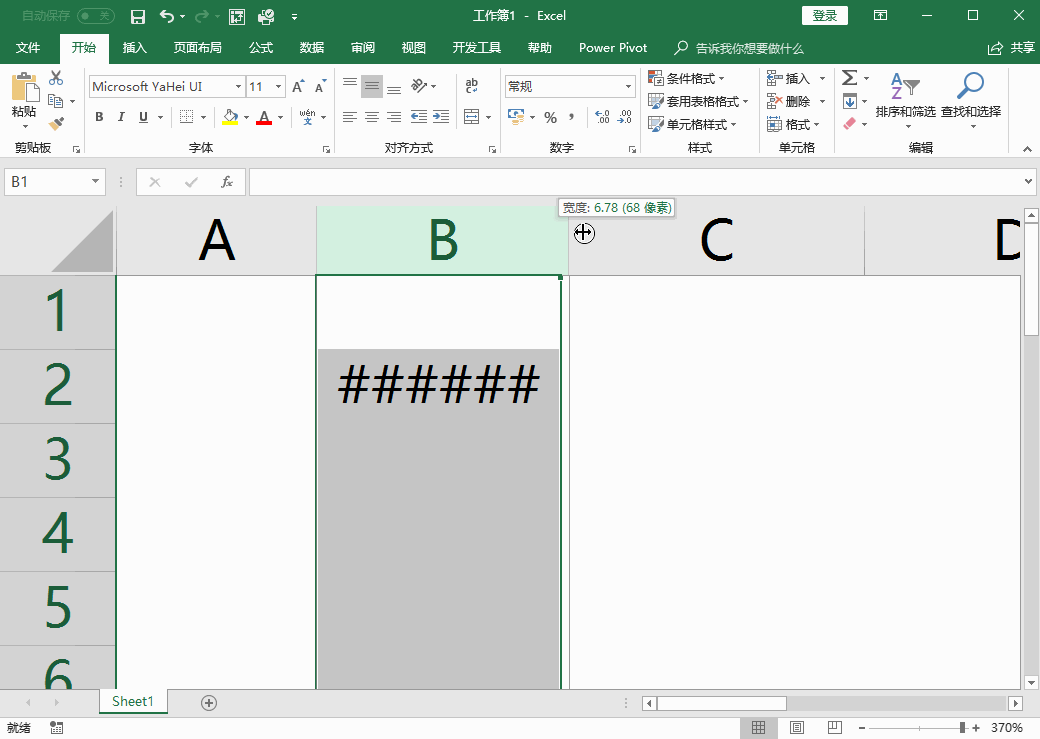Open the font name dropdown
This screenshot has height=739, width=1040.
pos(238,87)
